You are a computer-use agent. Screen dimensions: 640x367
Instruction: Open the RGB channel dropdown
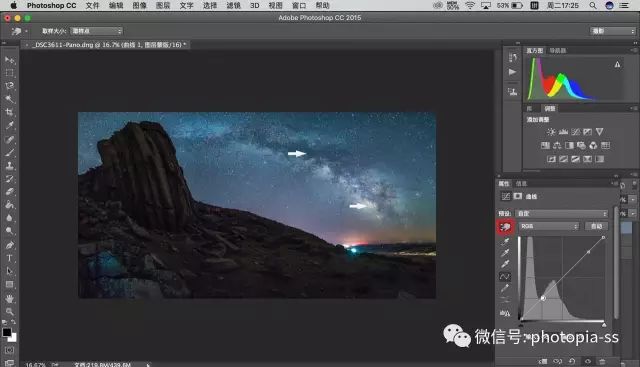click(549, 226)
